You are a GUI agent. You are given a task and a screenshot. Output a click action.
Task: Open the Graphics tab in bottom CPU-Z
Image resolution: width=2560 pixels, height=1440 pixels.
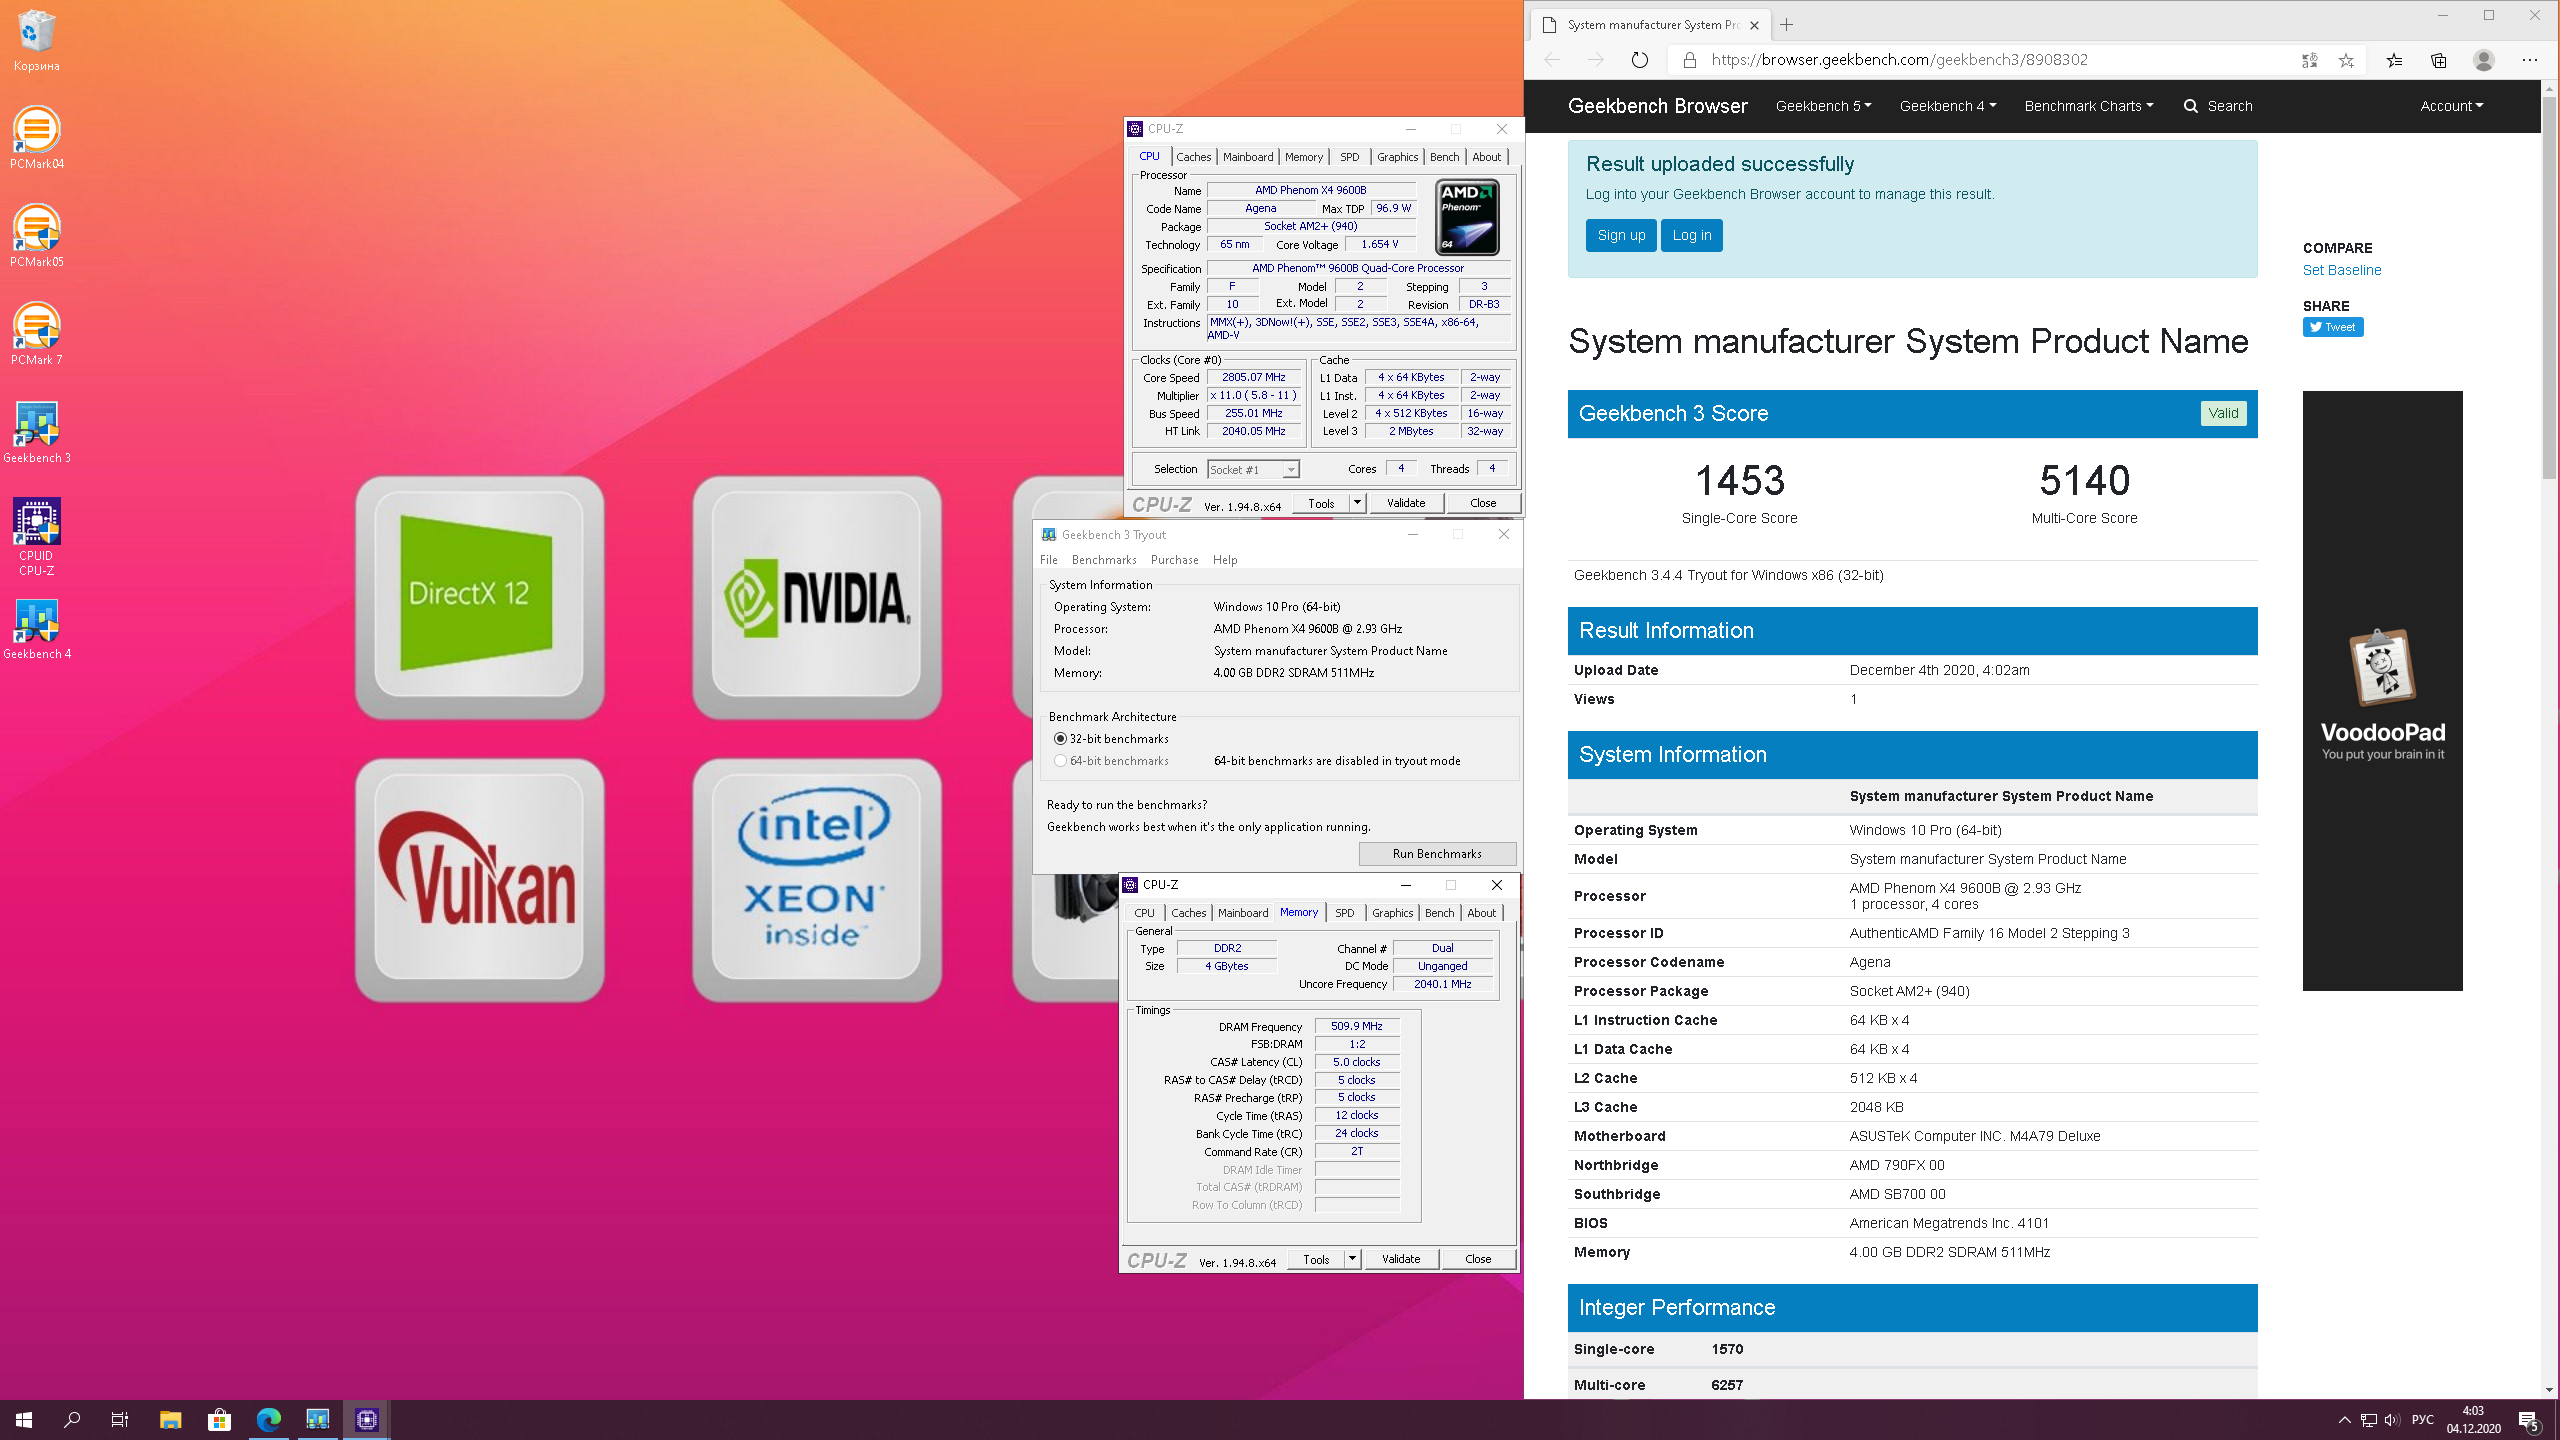click(1392, 913)
